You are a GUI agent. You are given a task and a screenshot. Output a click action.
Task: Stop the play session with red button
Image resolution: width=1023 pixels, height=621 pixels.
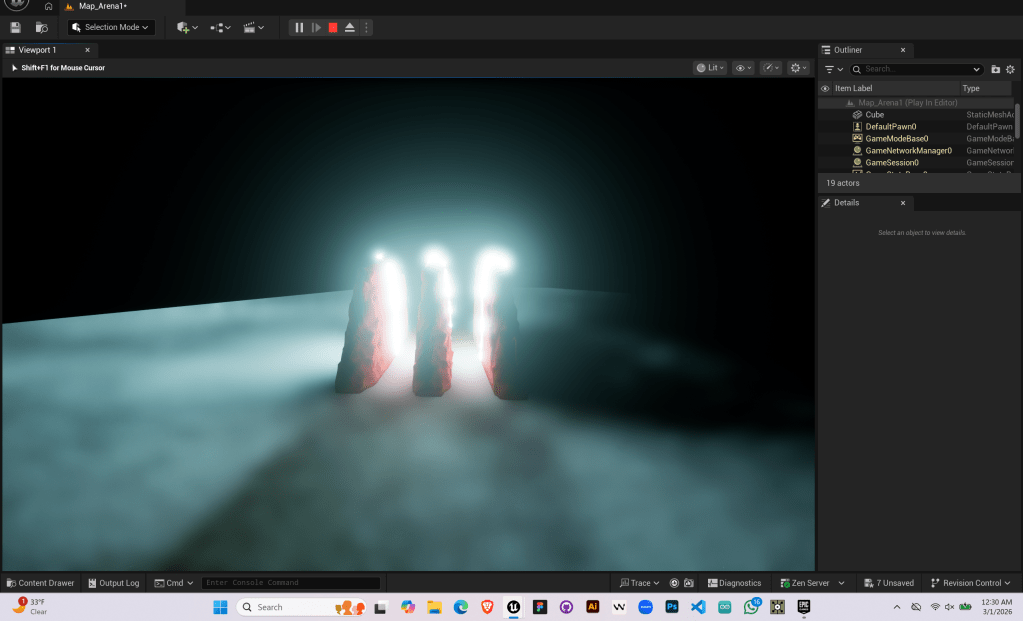coord(333,27)
